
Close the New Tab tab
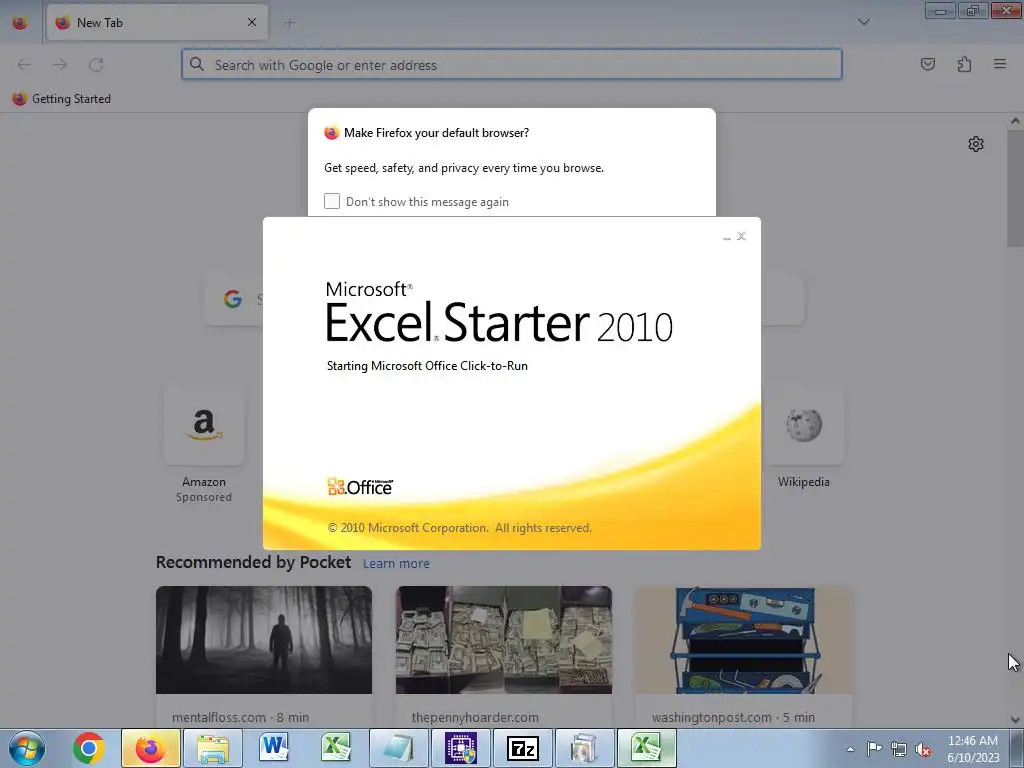pos(252,22)
